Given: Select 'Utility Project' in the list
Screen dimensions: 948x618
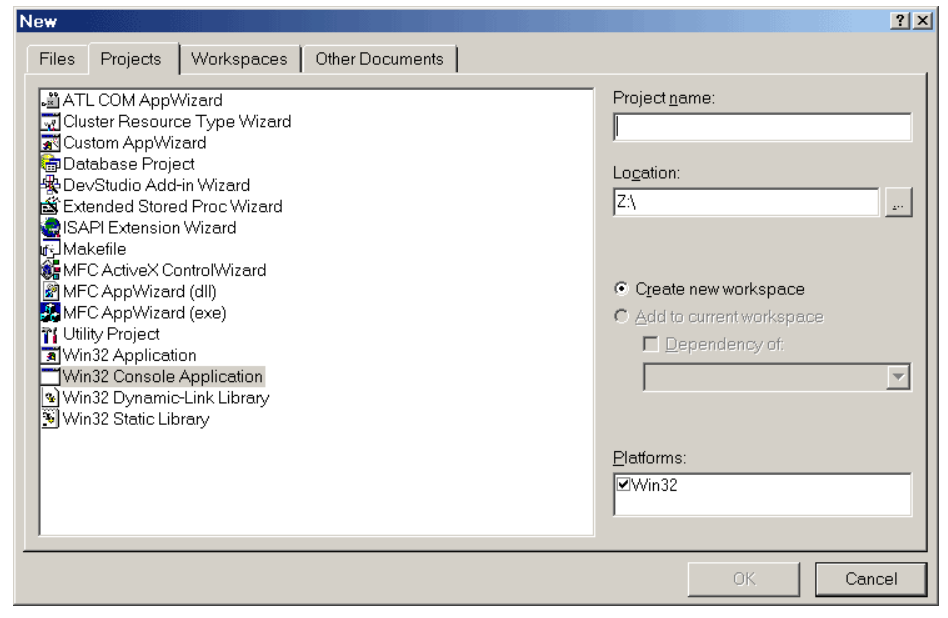Looking at the screenshot, I should click(x=111, y=334).
